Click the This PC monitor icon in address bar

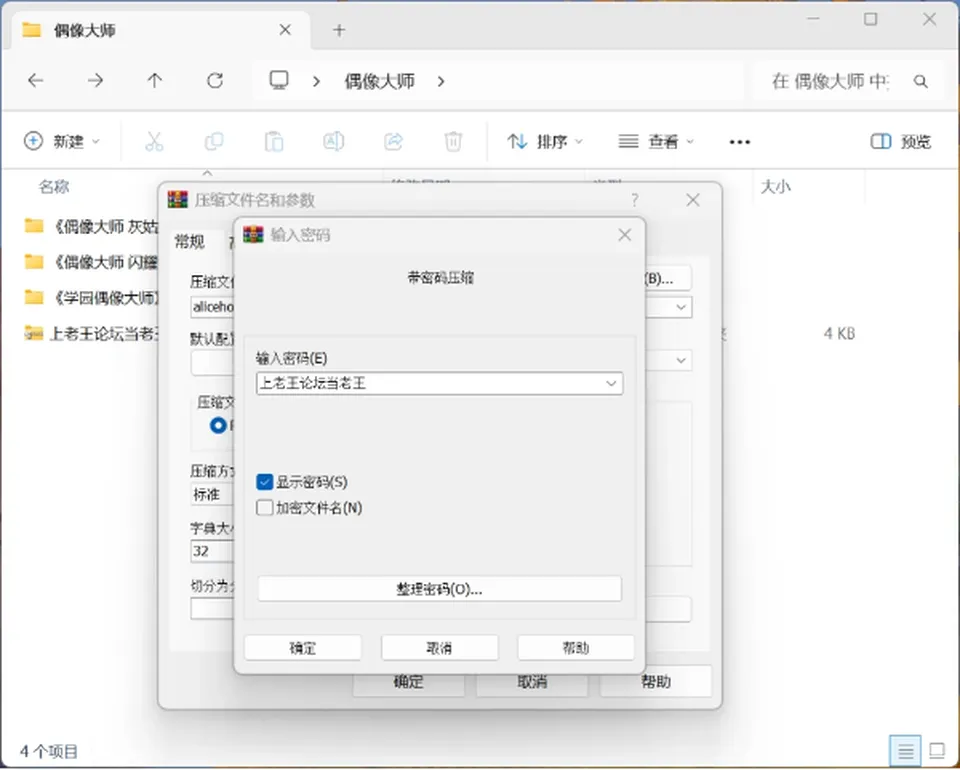[x=279, y=80]
